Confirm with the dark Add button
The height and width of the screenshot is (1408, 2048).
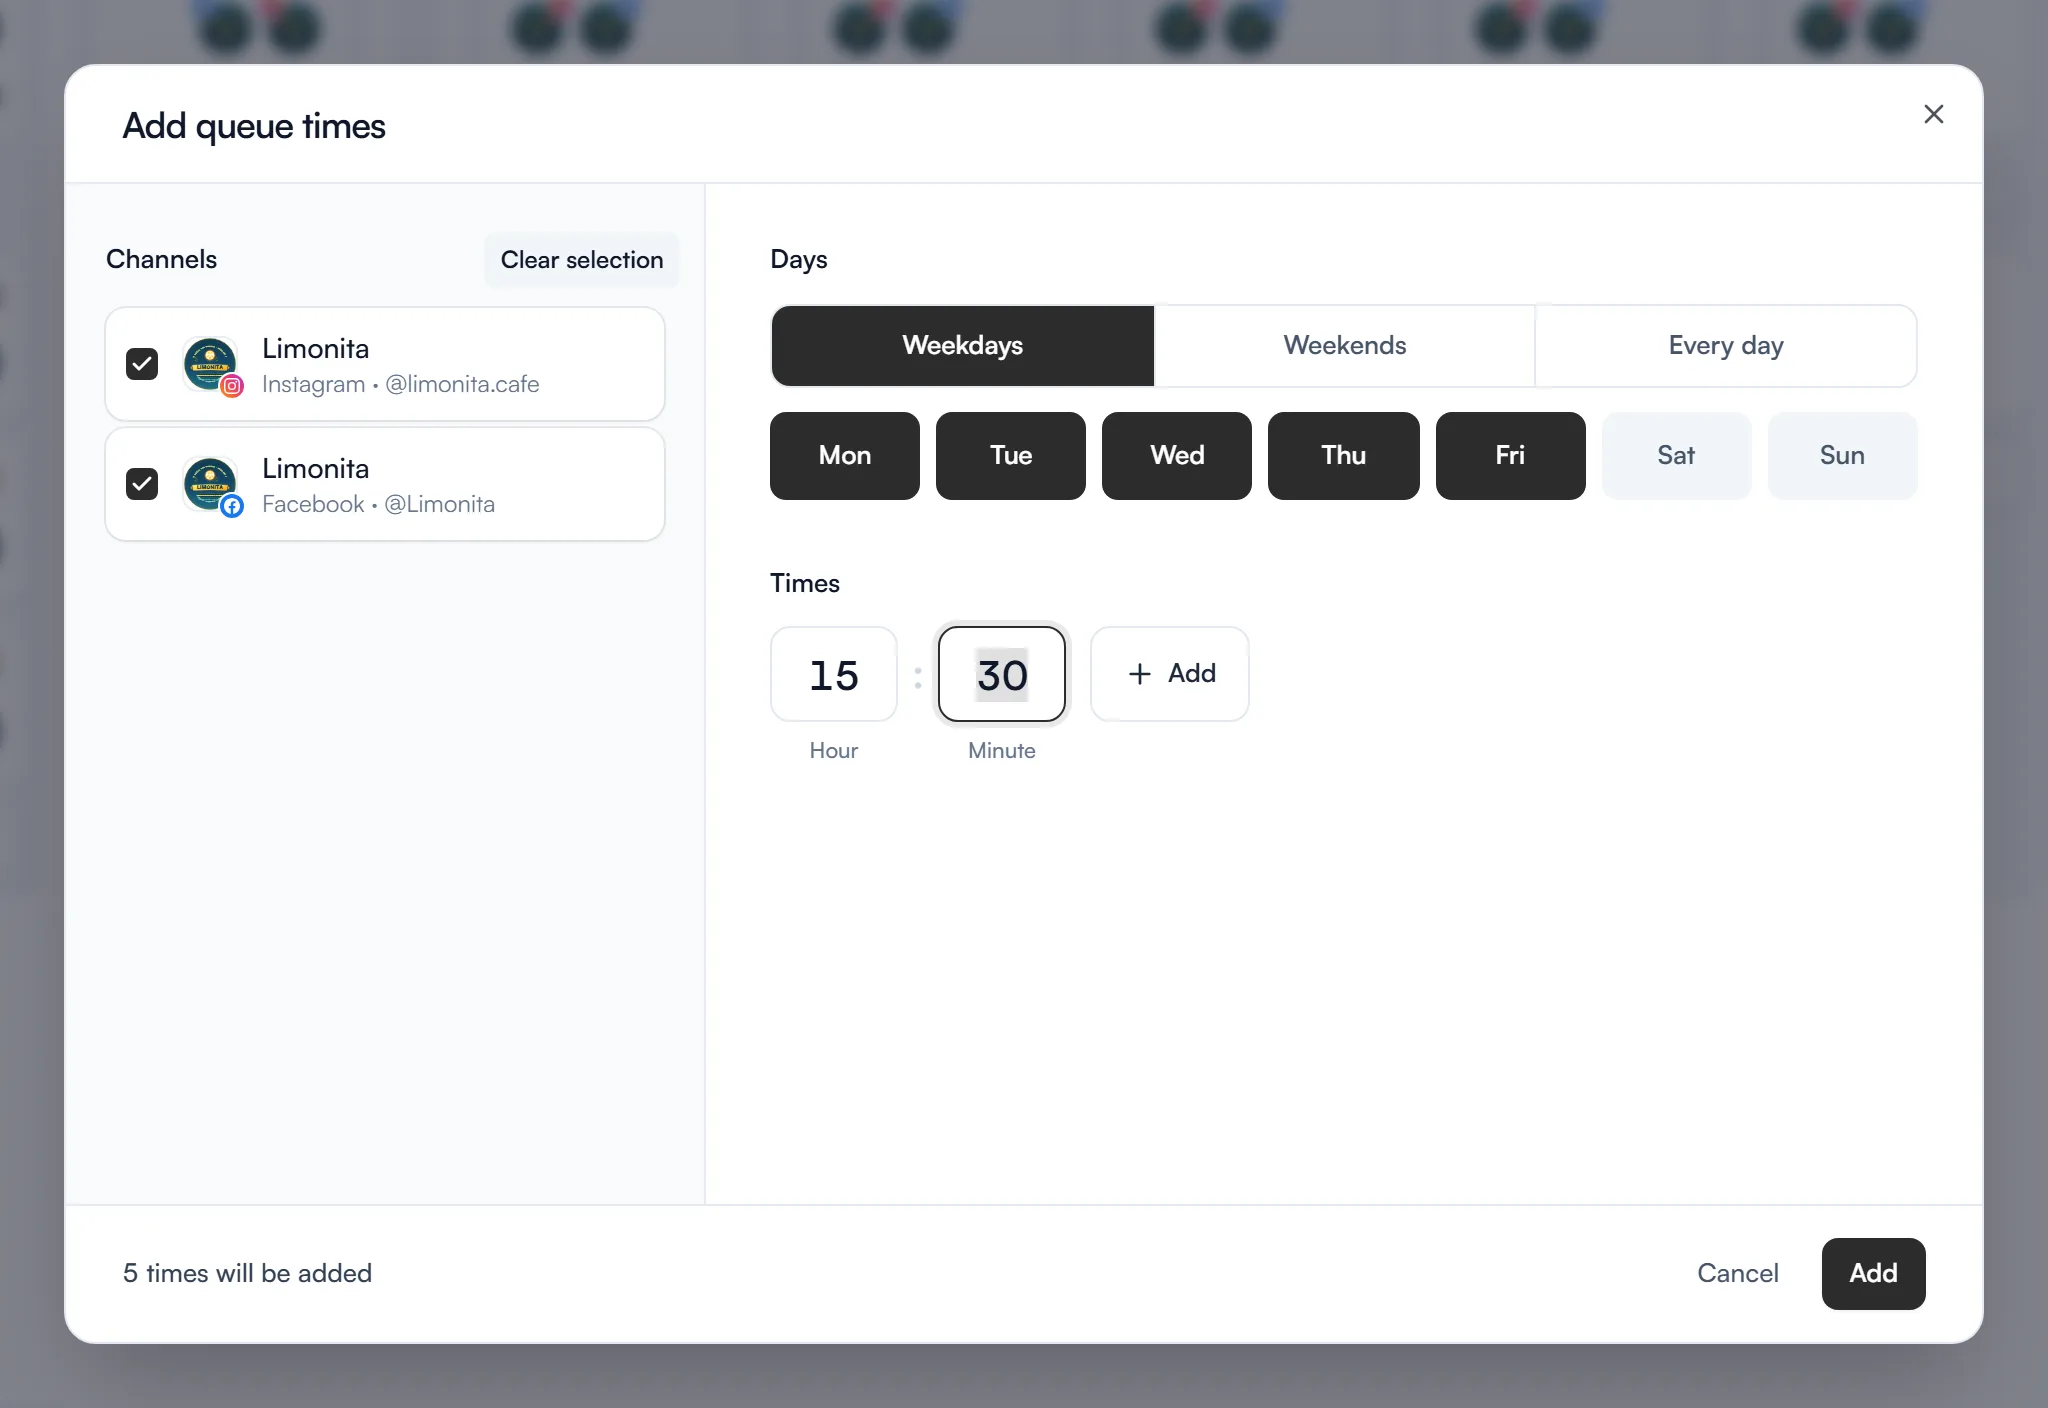[1873, 1273]
